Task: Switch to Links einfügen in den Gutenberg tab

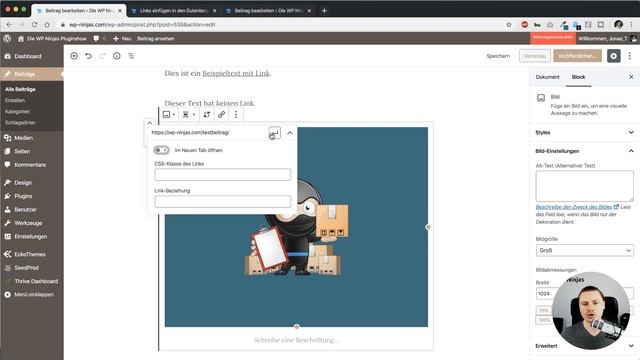Action: point(174,11)
